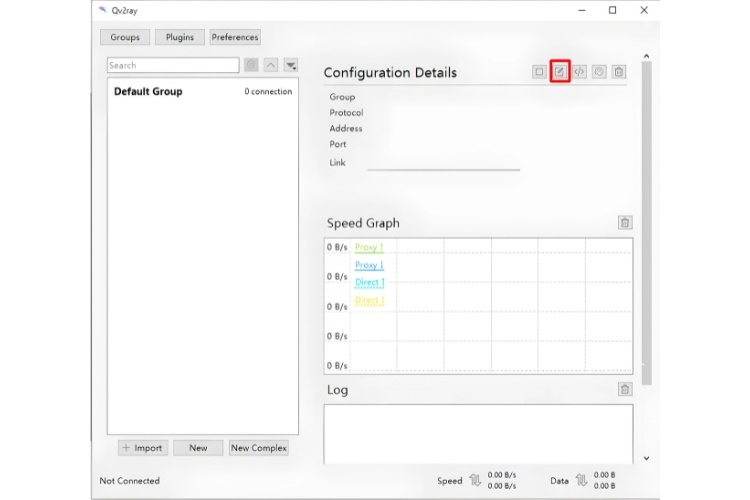Image resolution: width=750 pixels, height=500 pixels.
Task: Click the Search input field
Action: click(173, 65)
